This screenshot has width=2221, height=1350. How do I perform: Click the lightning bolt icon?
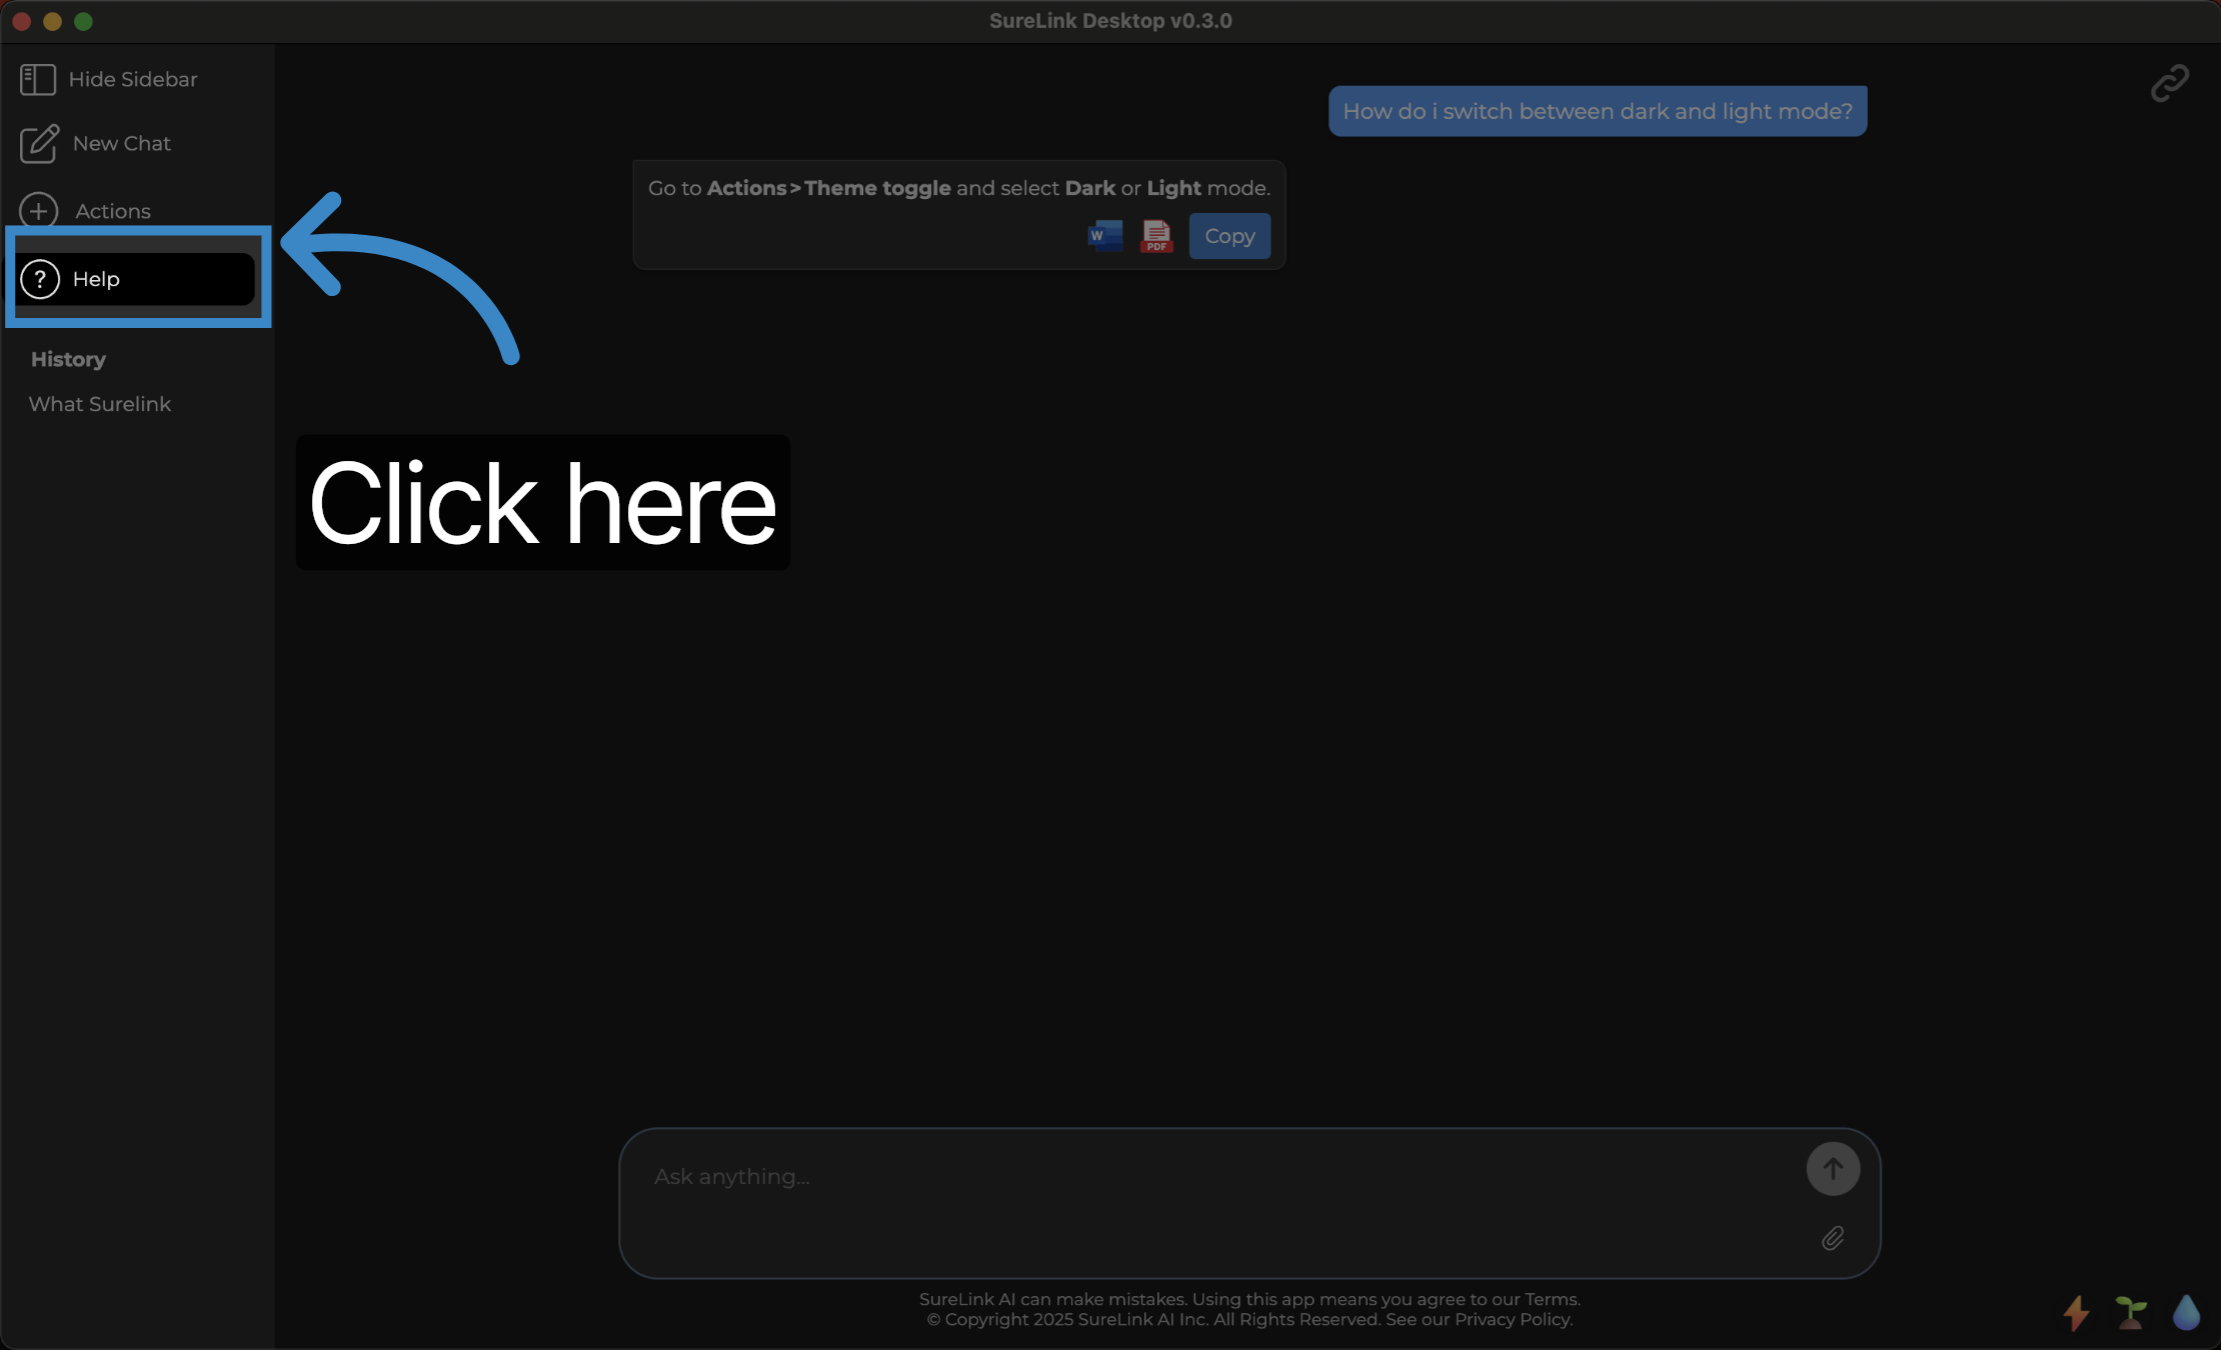2077,1313
